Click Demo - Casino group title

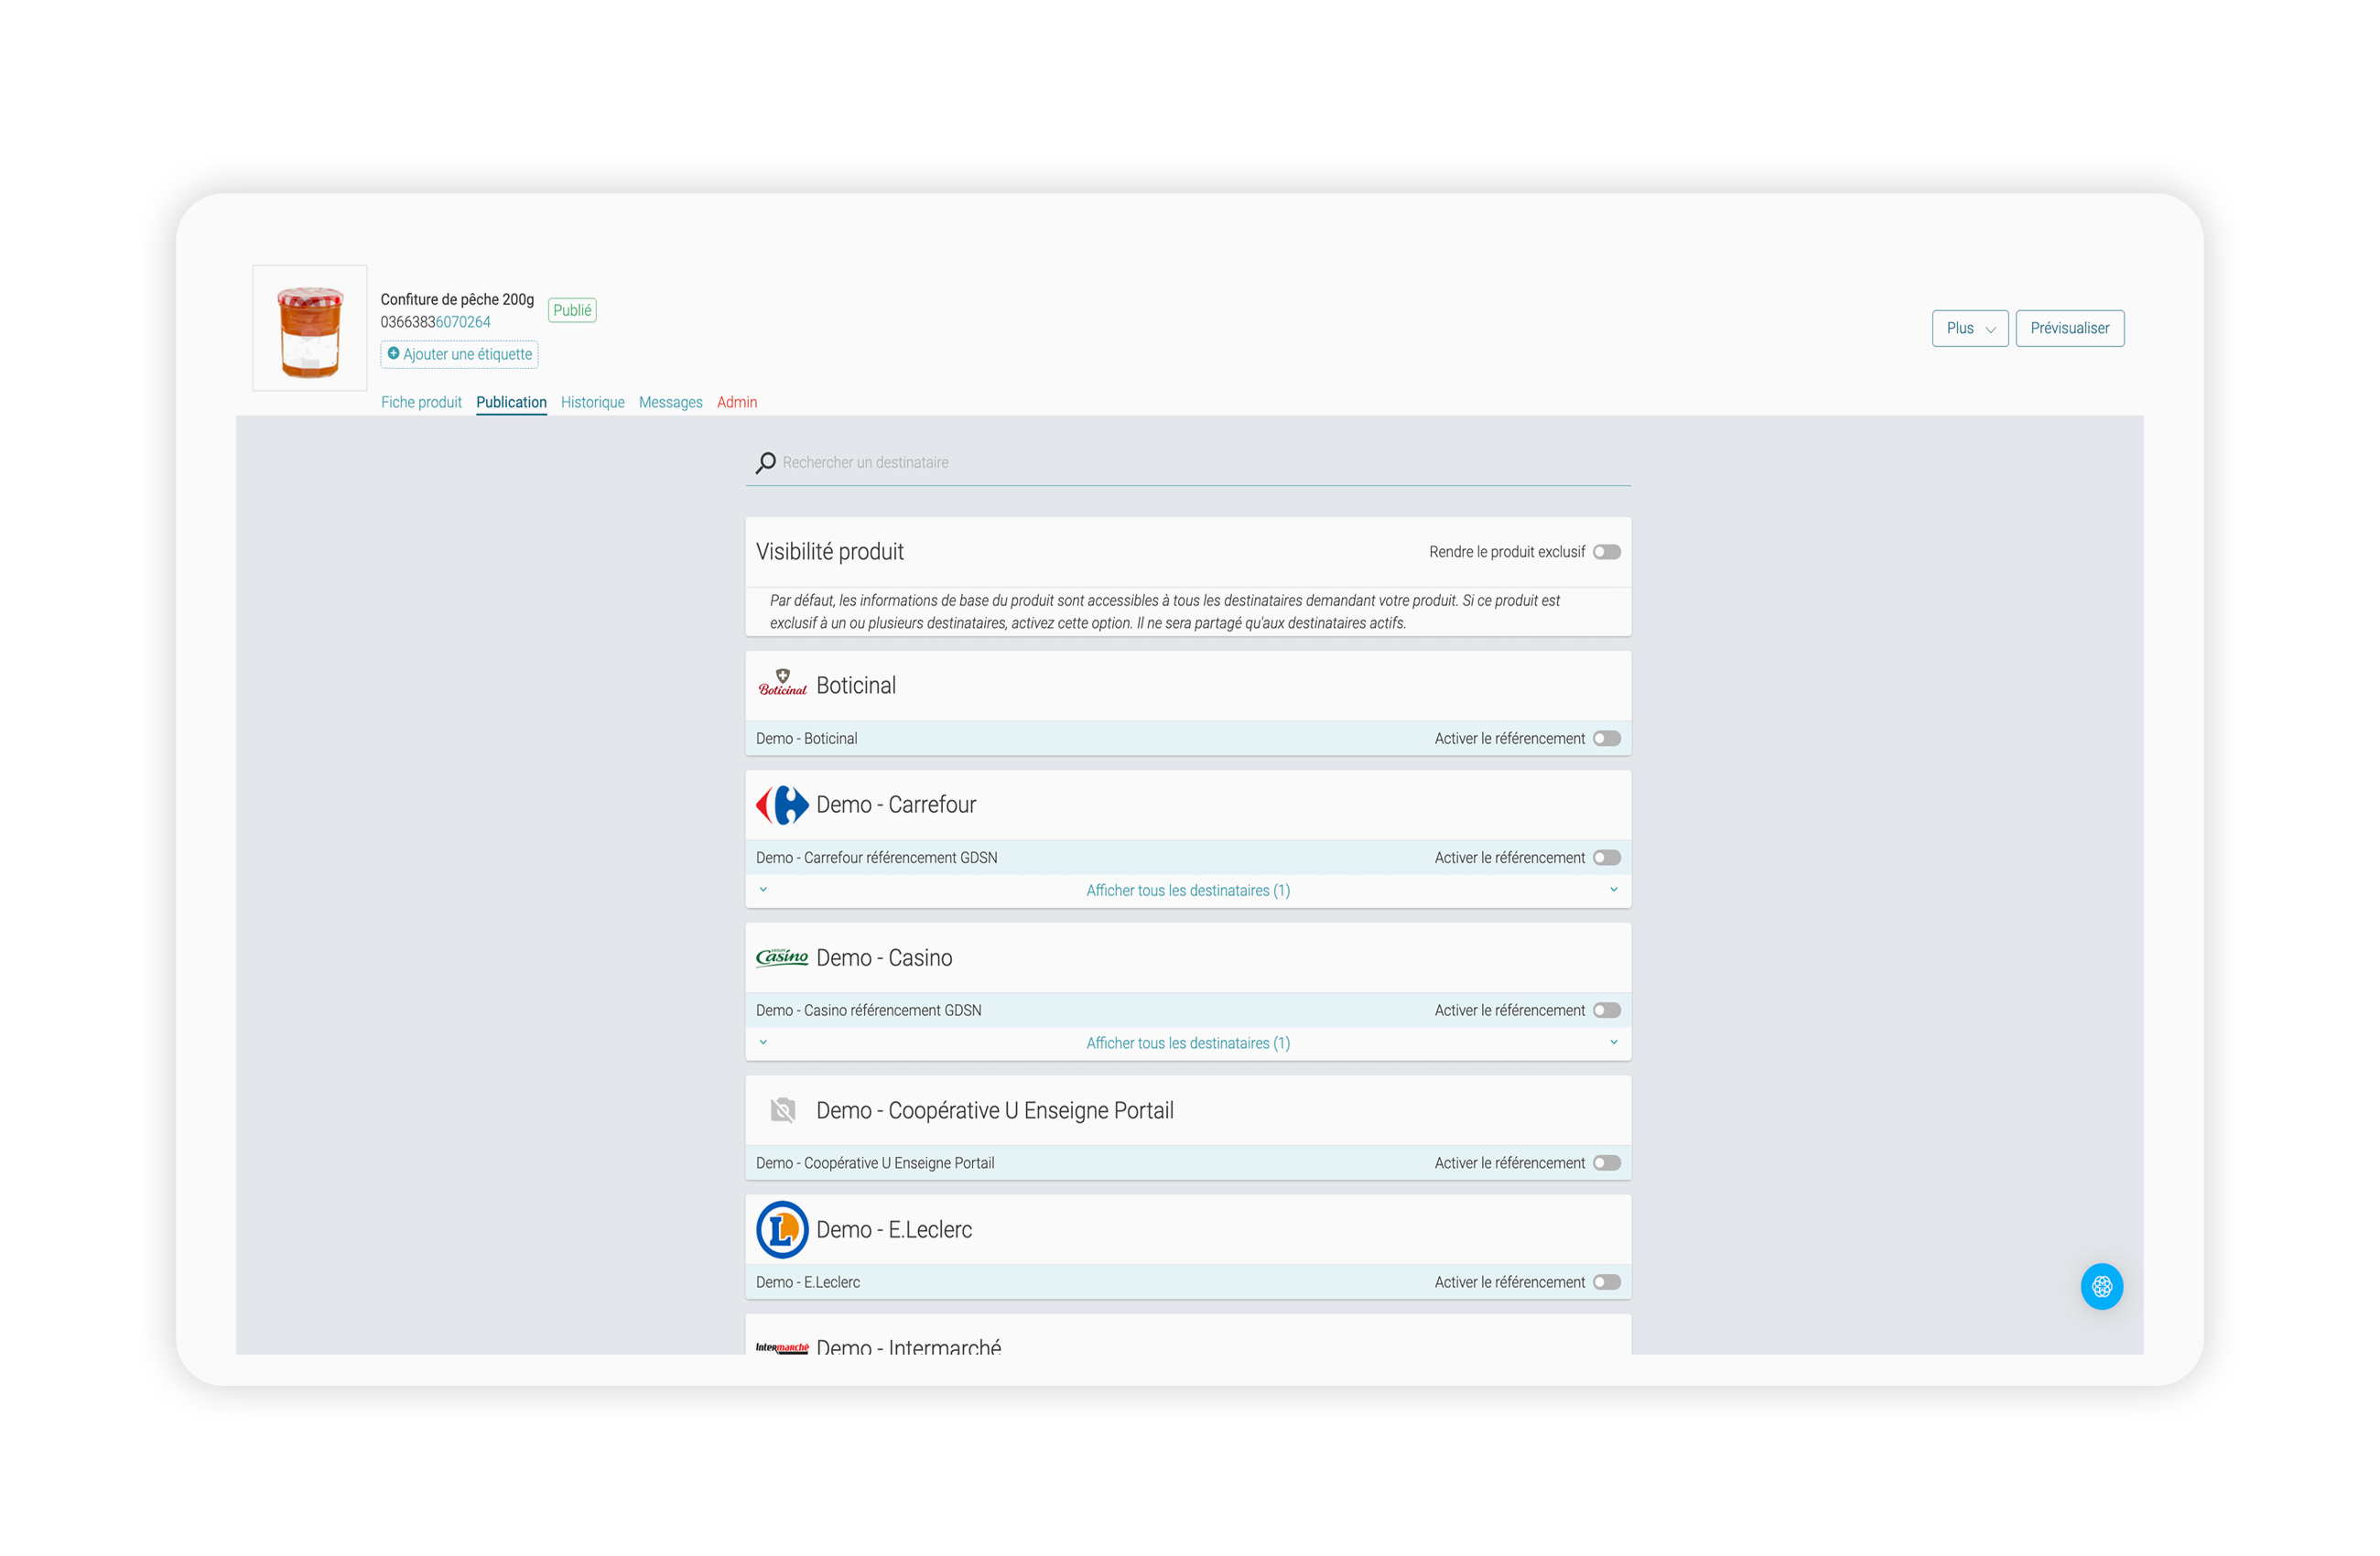[884, 957]
